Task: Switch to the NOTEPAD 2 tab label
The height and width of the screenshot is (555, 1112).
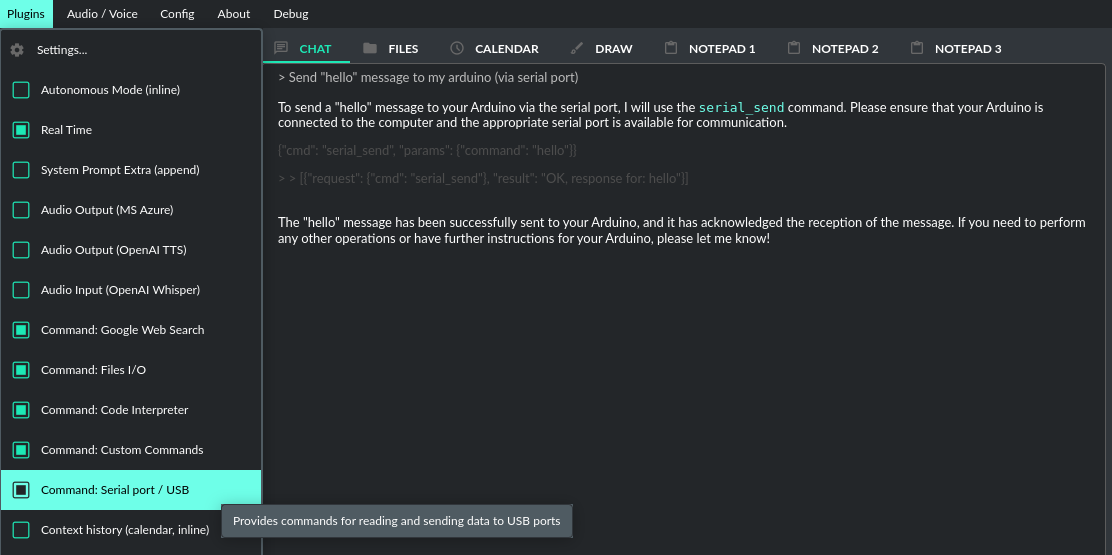Action: (845, 48)
